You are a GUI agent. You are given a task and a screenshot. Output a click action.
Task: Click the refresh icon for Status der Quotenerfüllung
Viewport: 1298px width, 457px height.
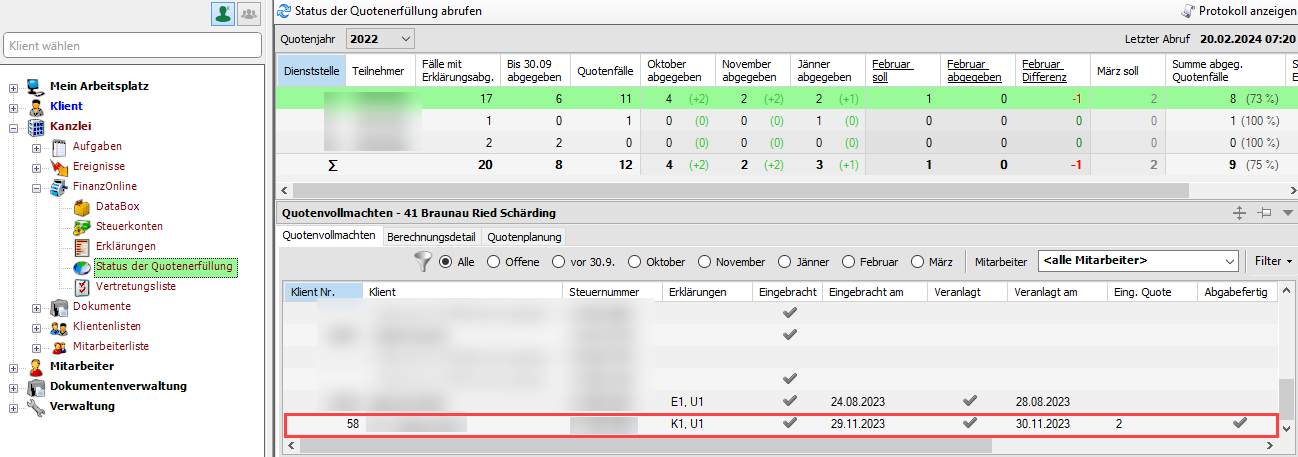pyautogui.click(x=285, y=12)
